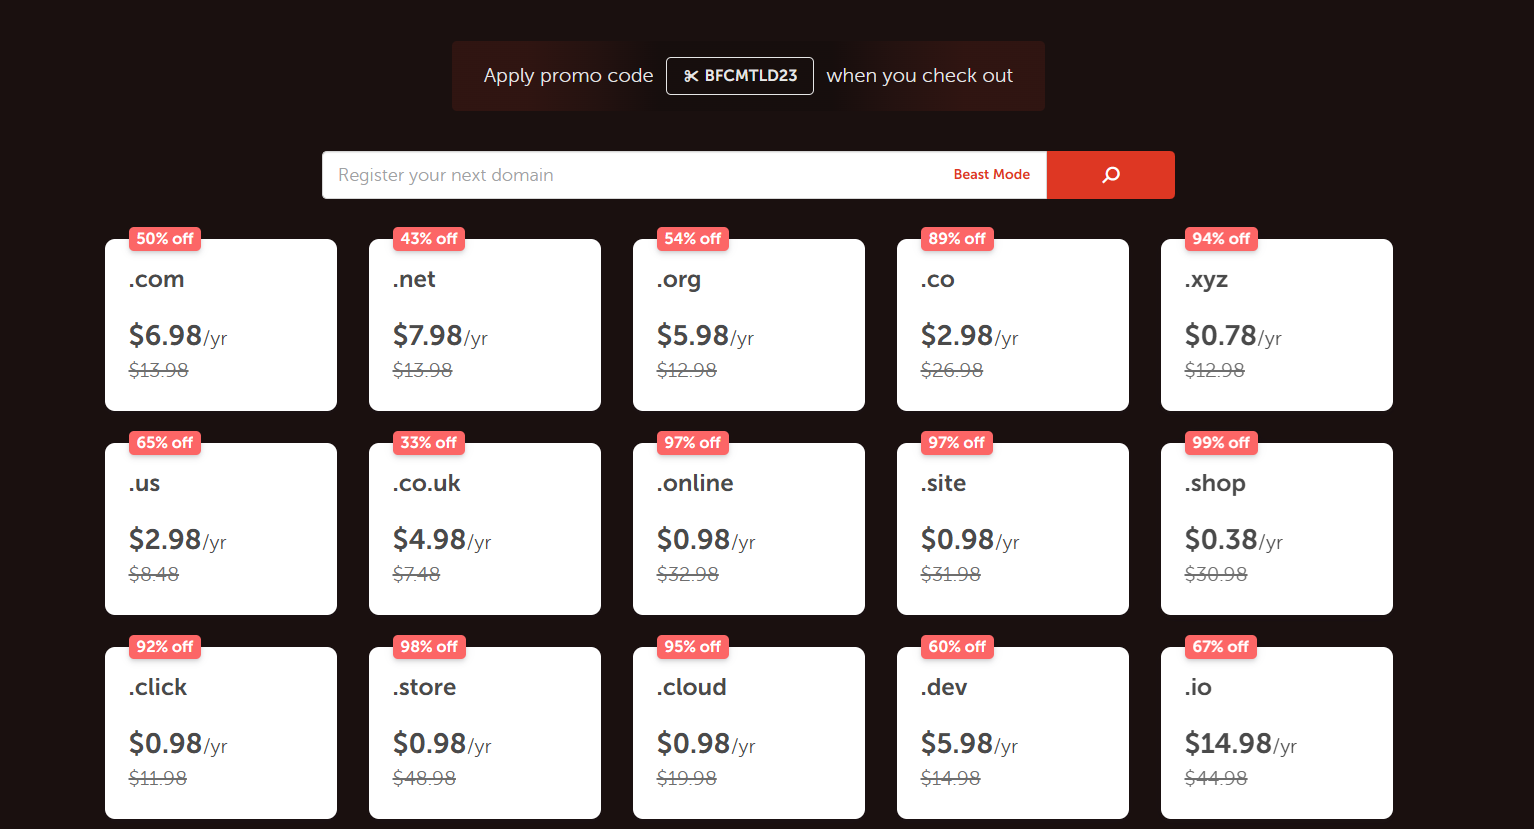Choose the .cloud domain deal

[749, 733]
